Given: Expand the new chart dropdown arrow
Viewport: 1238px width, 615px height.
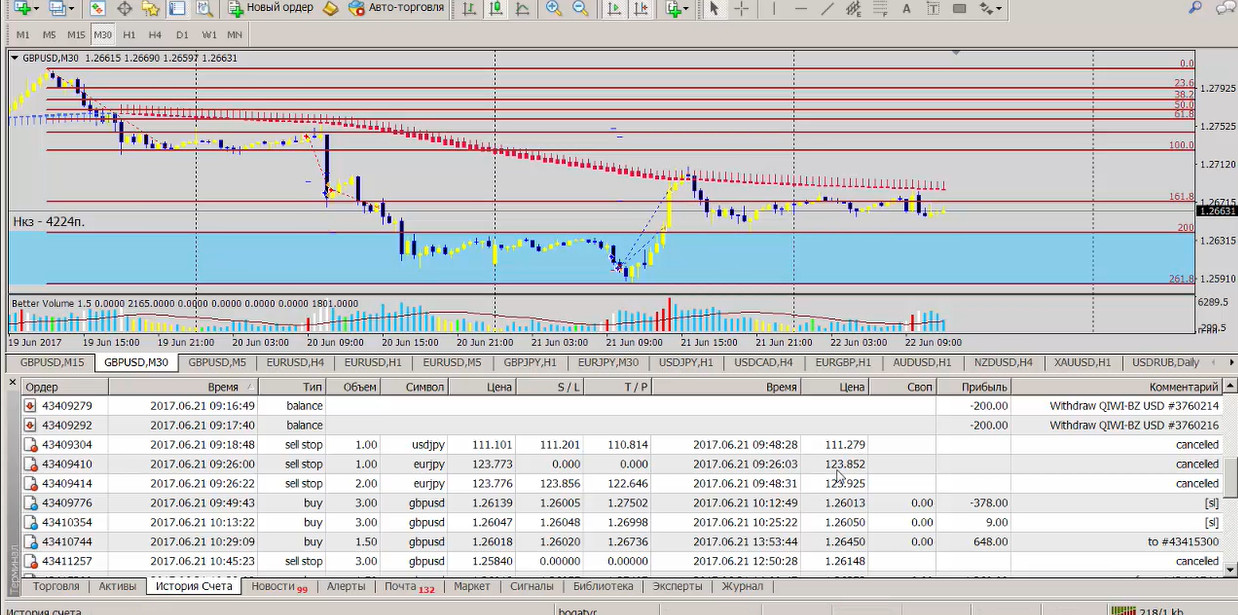Looking at the screenshot, I should coord(35,9).
